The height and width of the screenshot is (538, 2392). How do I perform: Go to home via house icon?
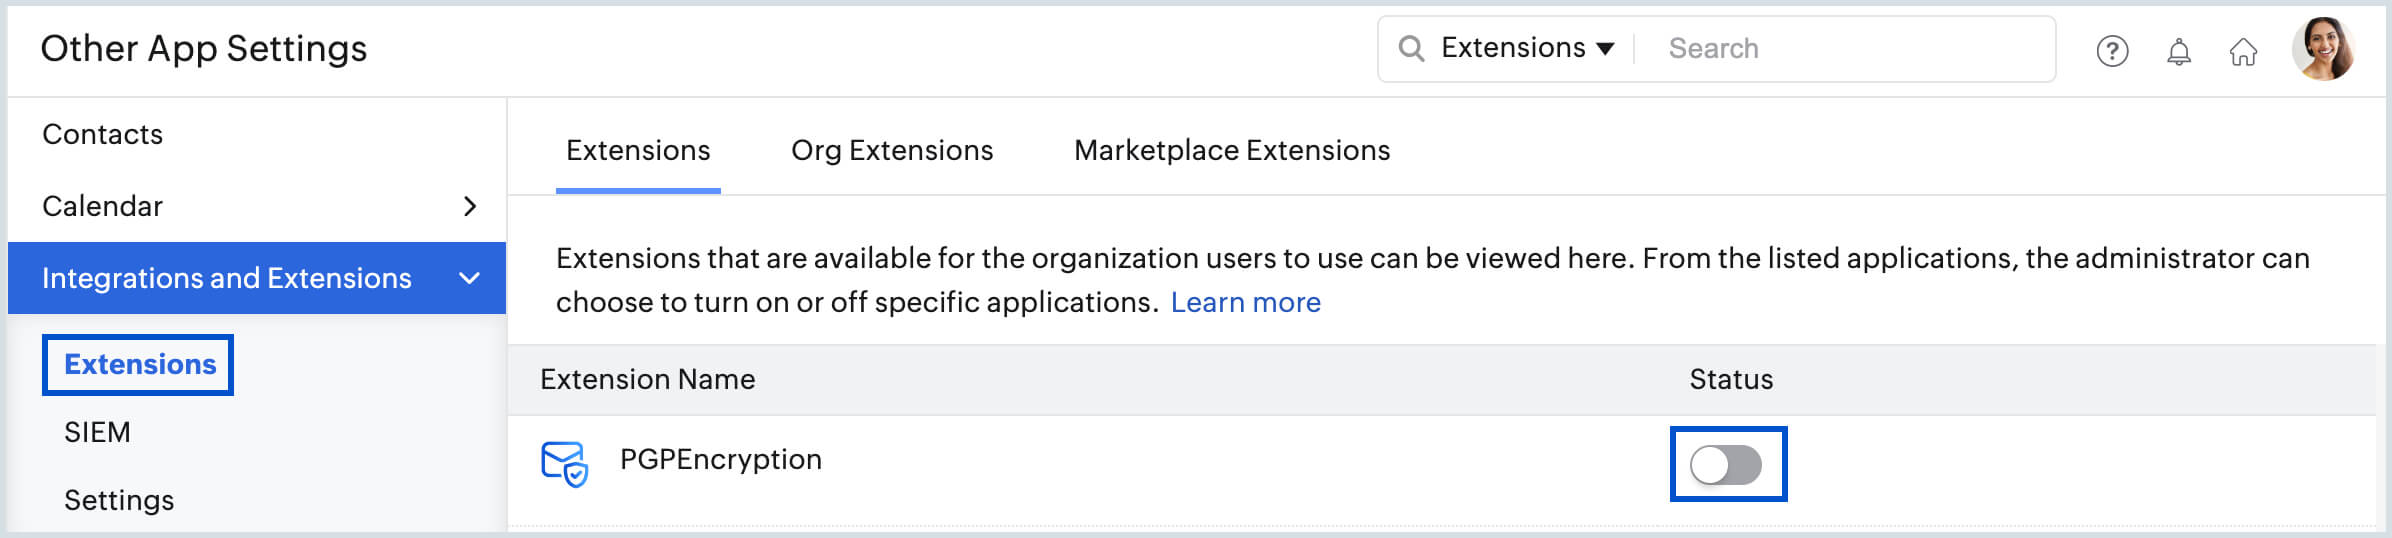(2243, 51)
